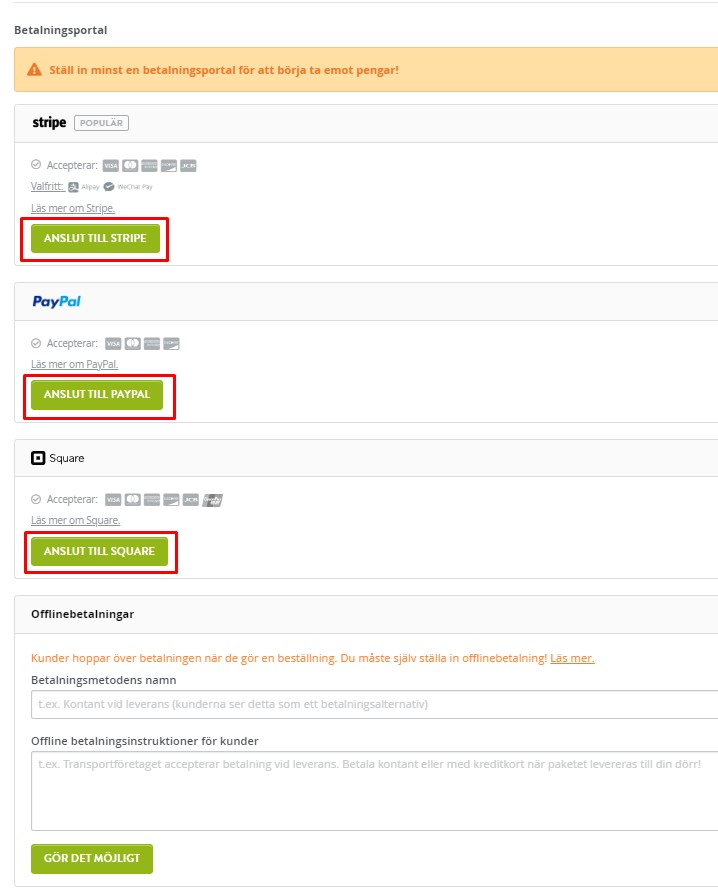Click the Square name text

[x=67, y=458]
